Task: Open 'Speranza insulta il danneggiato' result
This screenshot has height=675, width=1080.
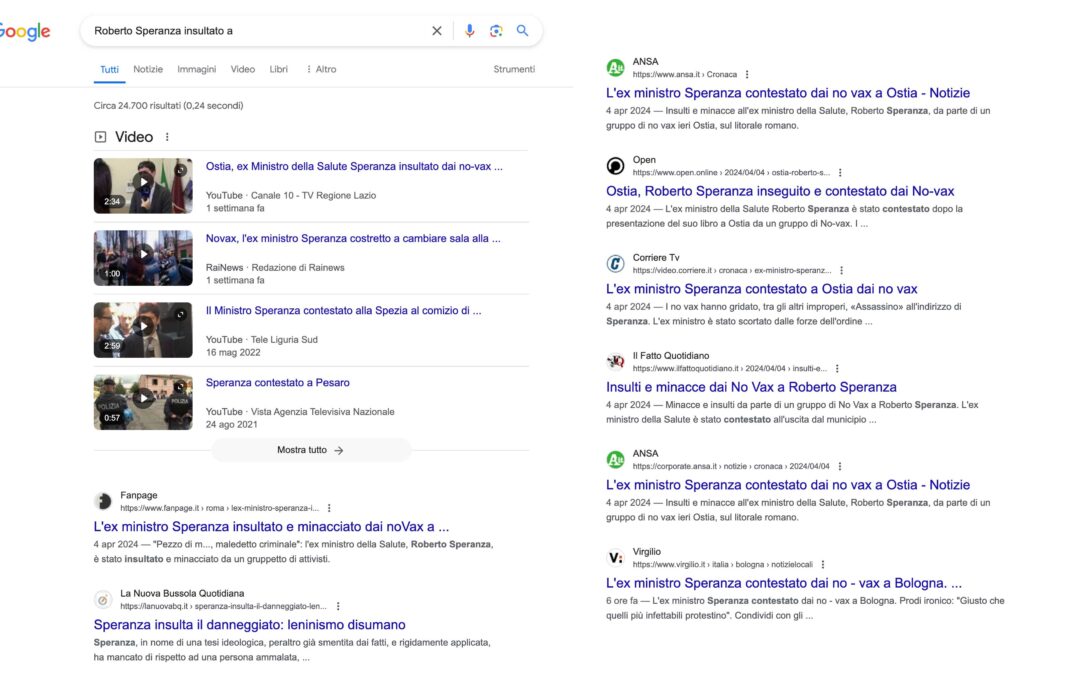Action: (249, 625)
